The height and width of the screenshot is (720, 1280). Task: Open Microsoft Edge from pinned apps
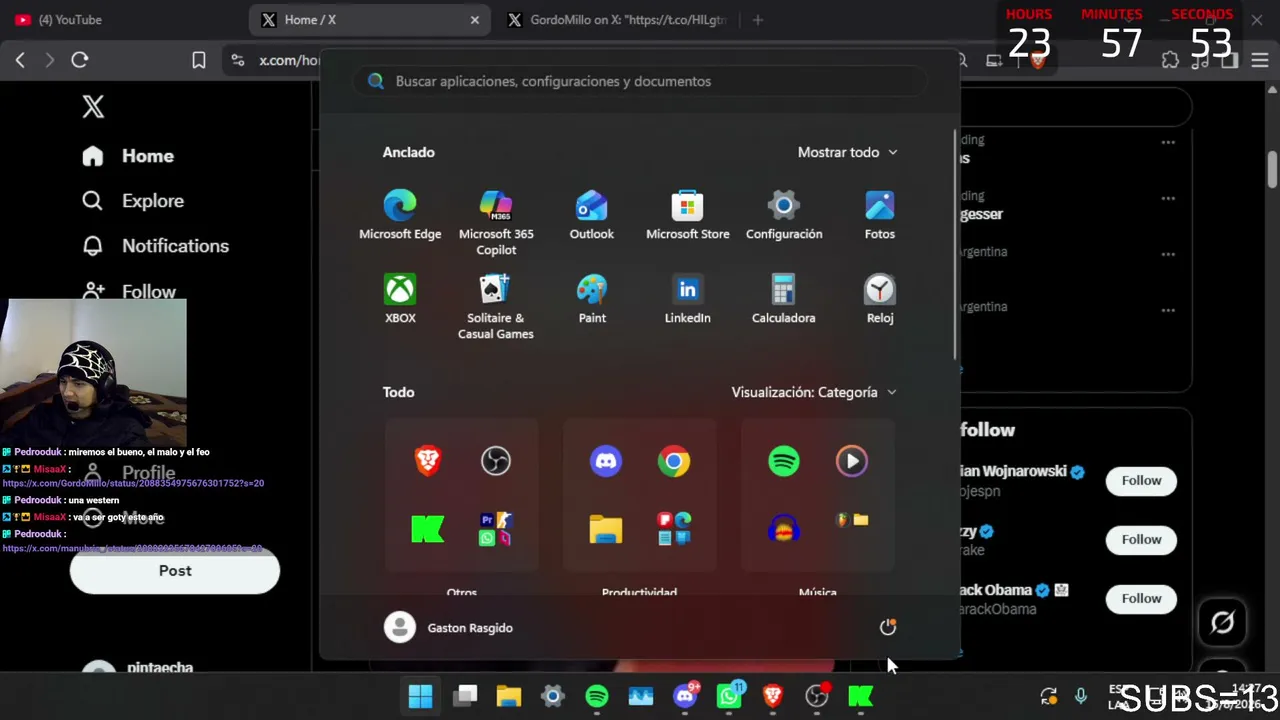(x=400, y=215)
